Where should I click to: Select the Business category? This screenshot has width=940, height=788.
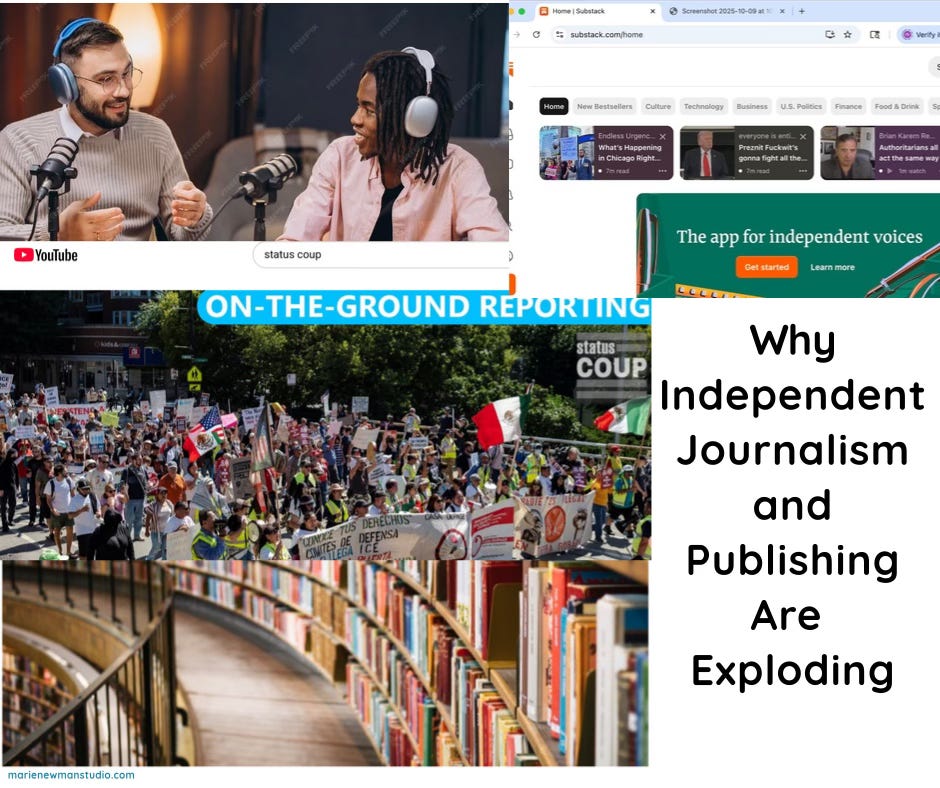pyautogui.click(x=752, y=106)
